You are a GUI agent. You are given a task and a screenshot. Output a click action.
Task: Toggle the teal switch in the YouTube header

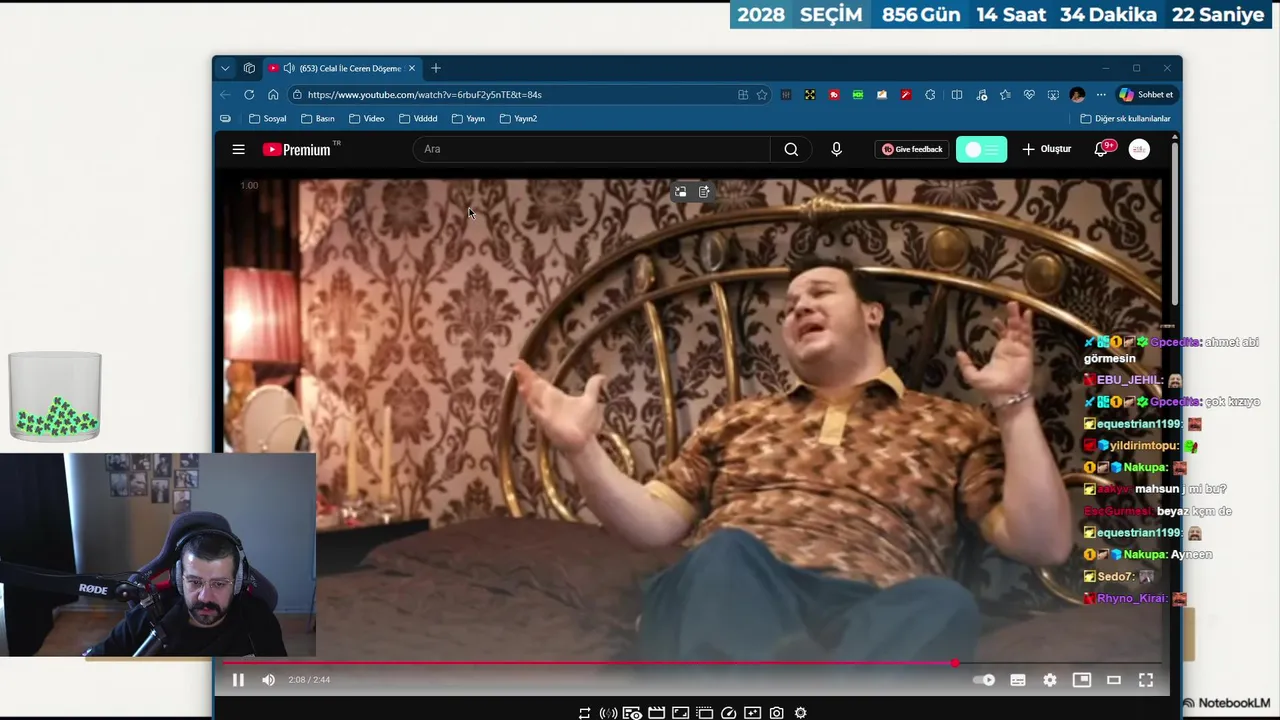[981, 150]
